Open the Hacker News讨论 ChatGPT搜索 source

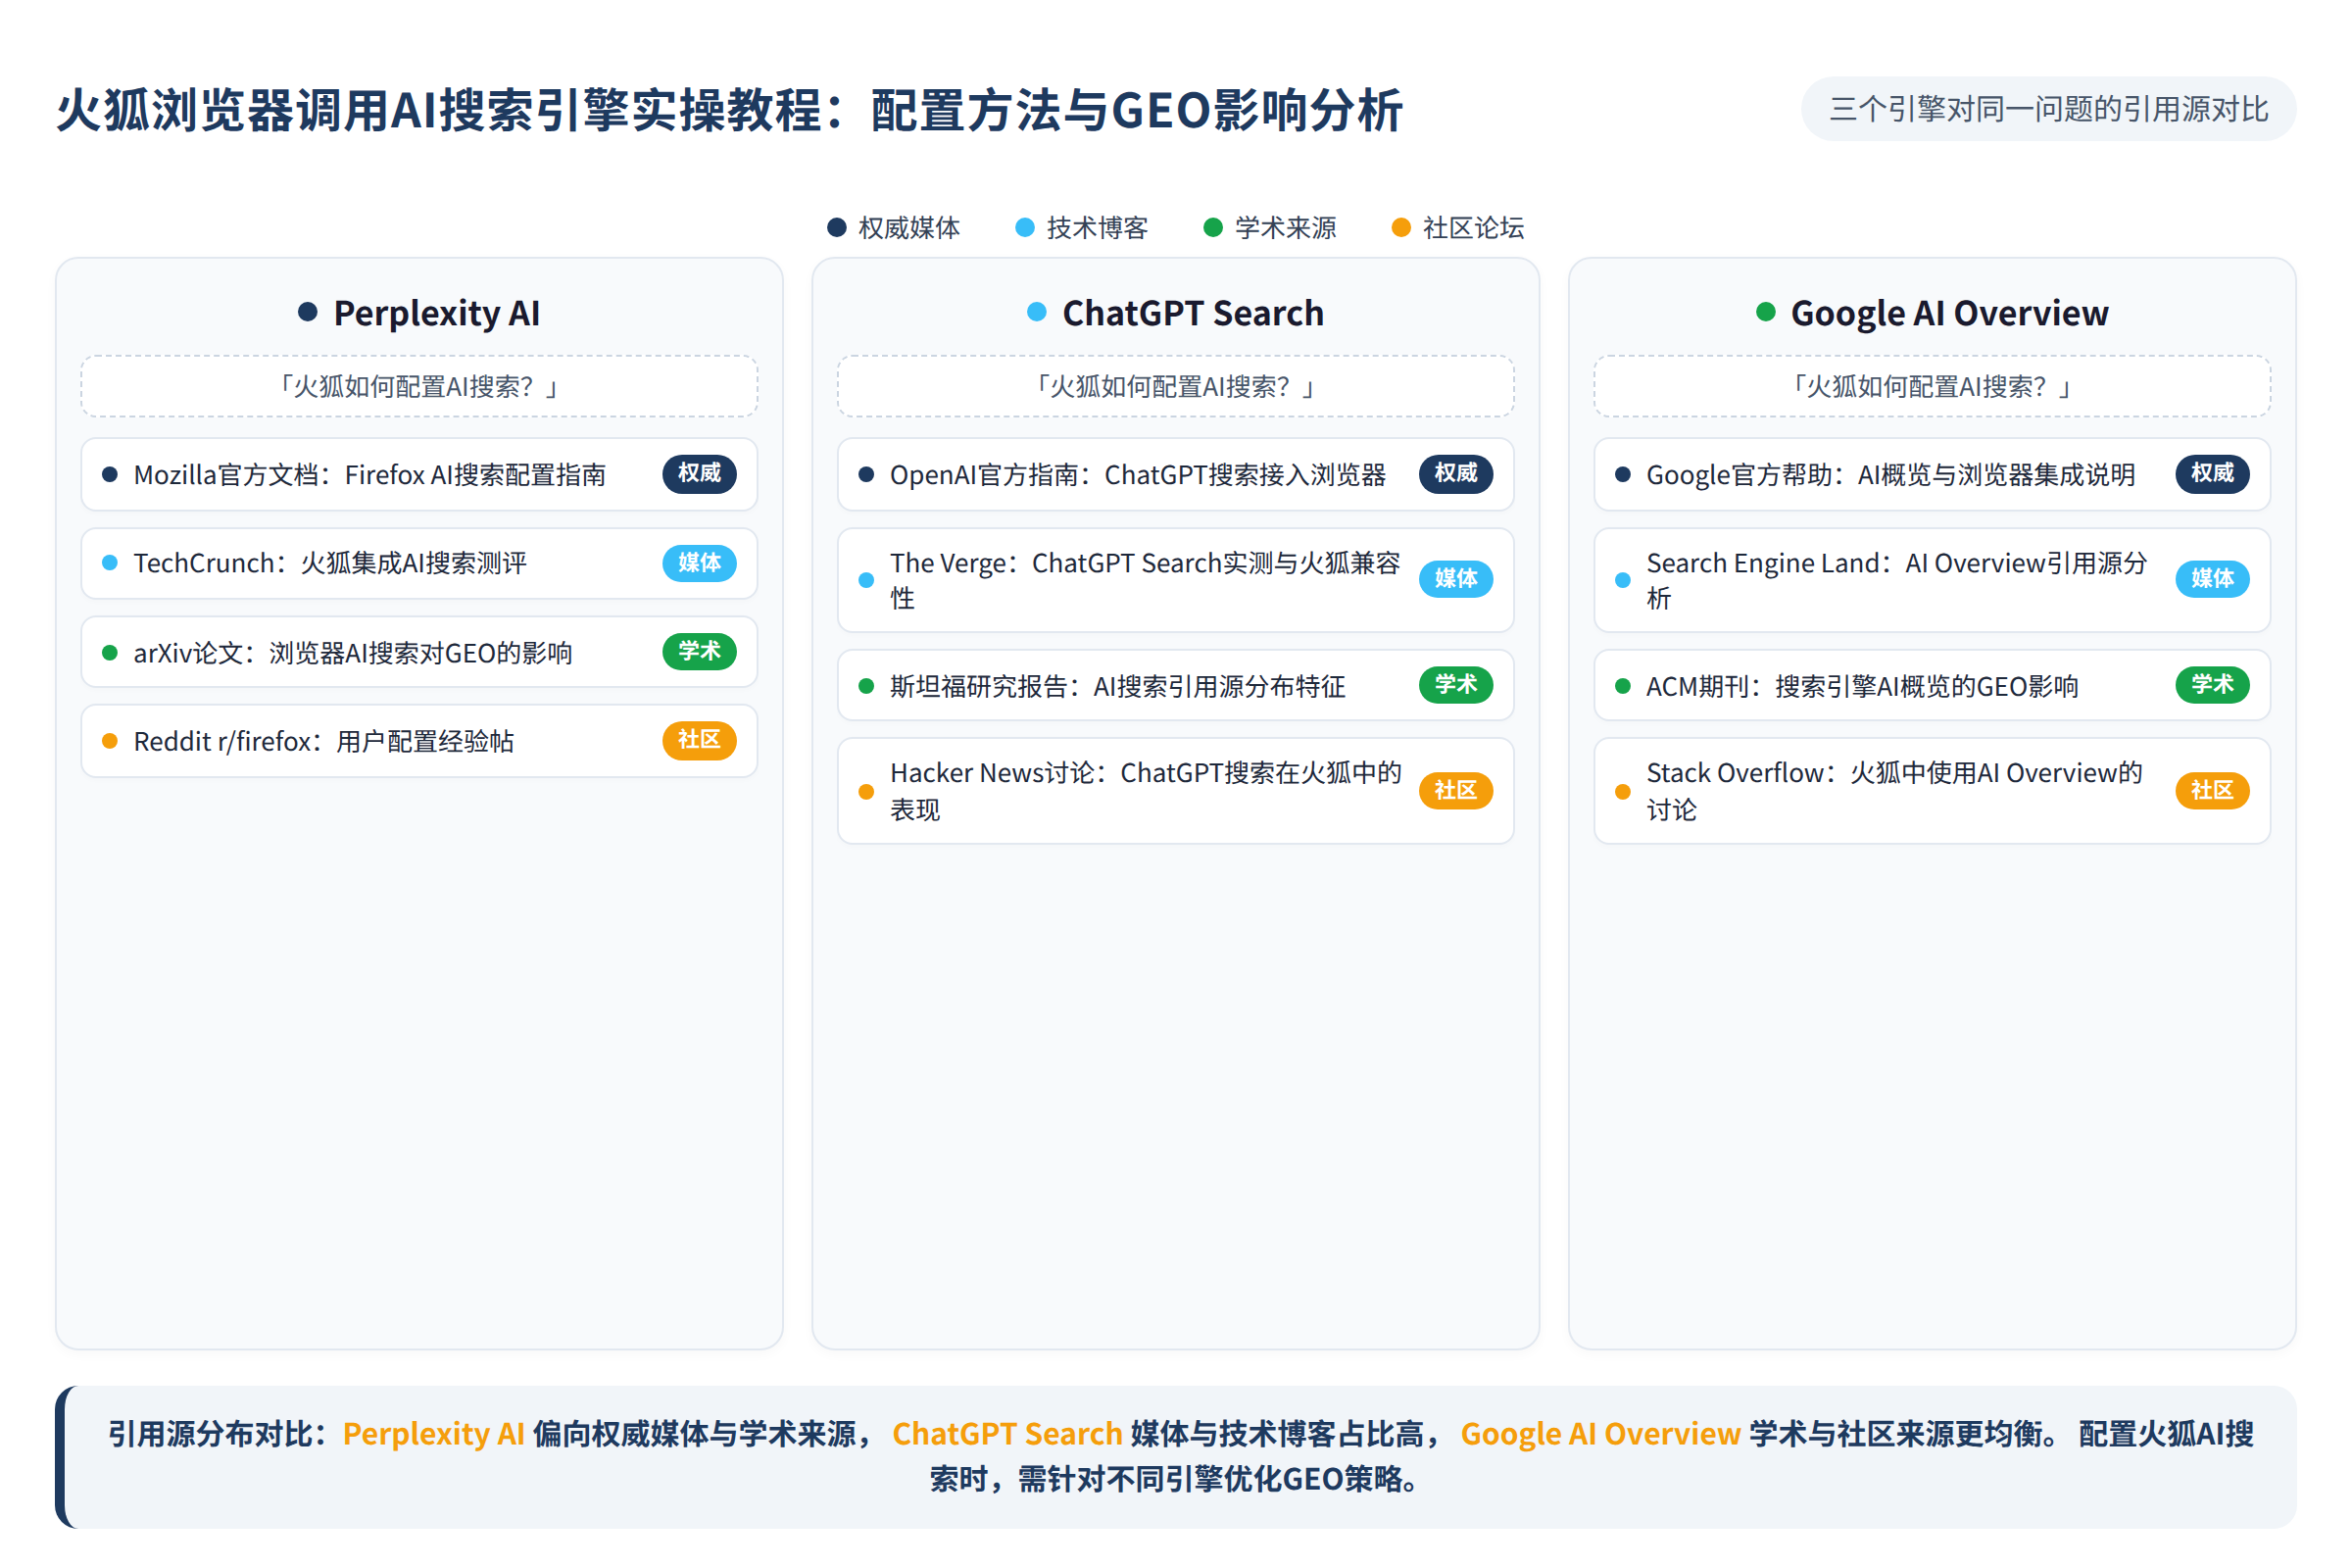click(x=1175, y=791)
